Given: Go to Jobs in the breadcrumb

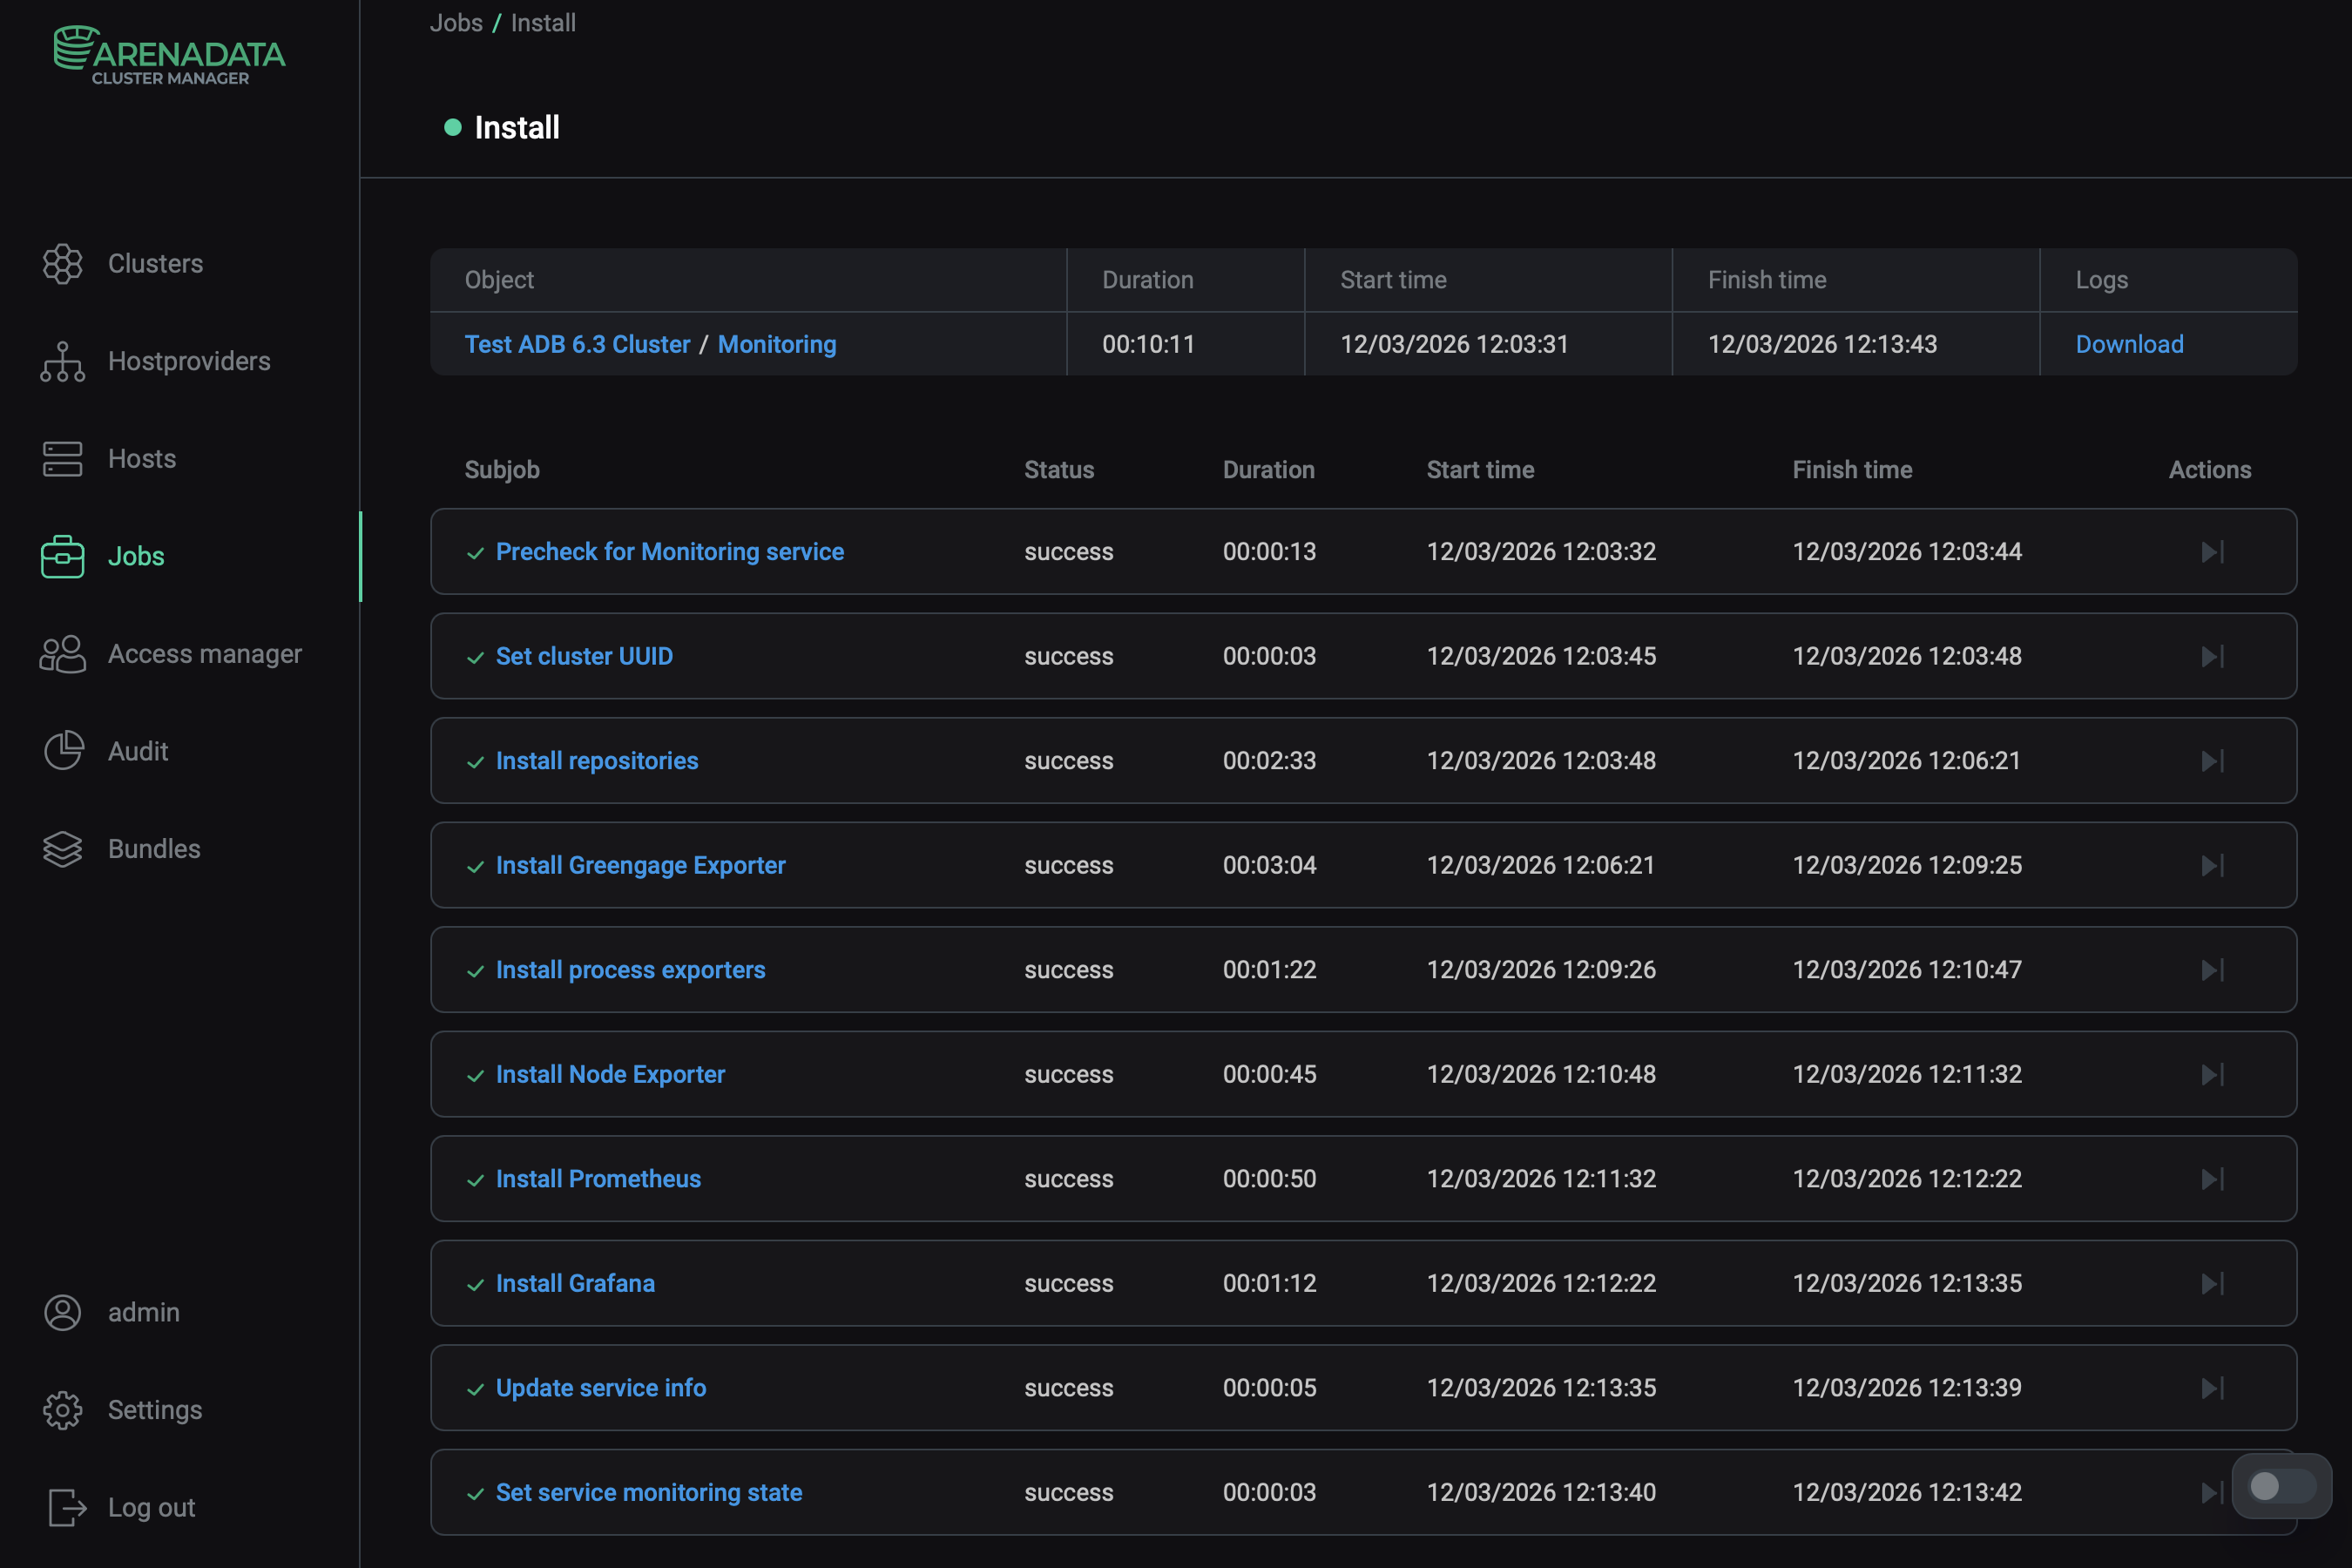Looking at the screenshot, I should click(456, 22).
